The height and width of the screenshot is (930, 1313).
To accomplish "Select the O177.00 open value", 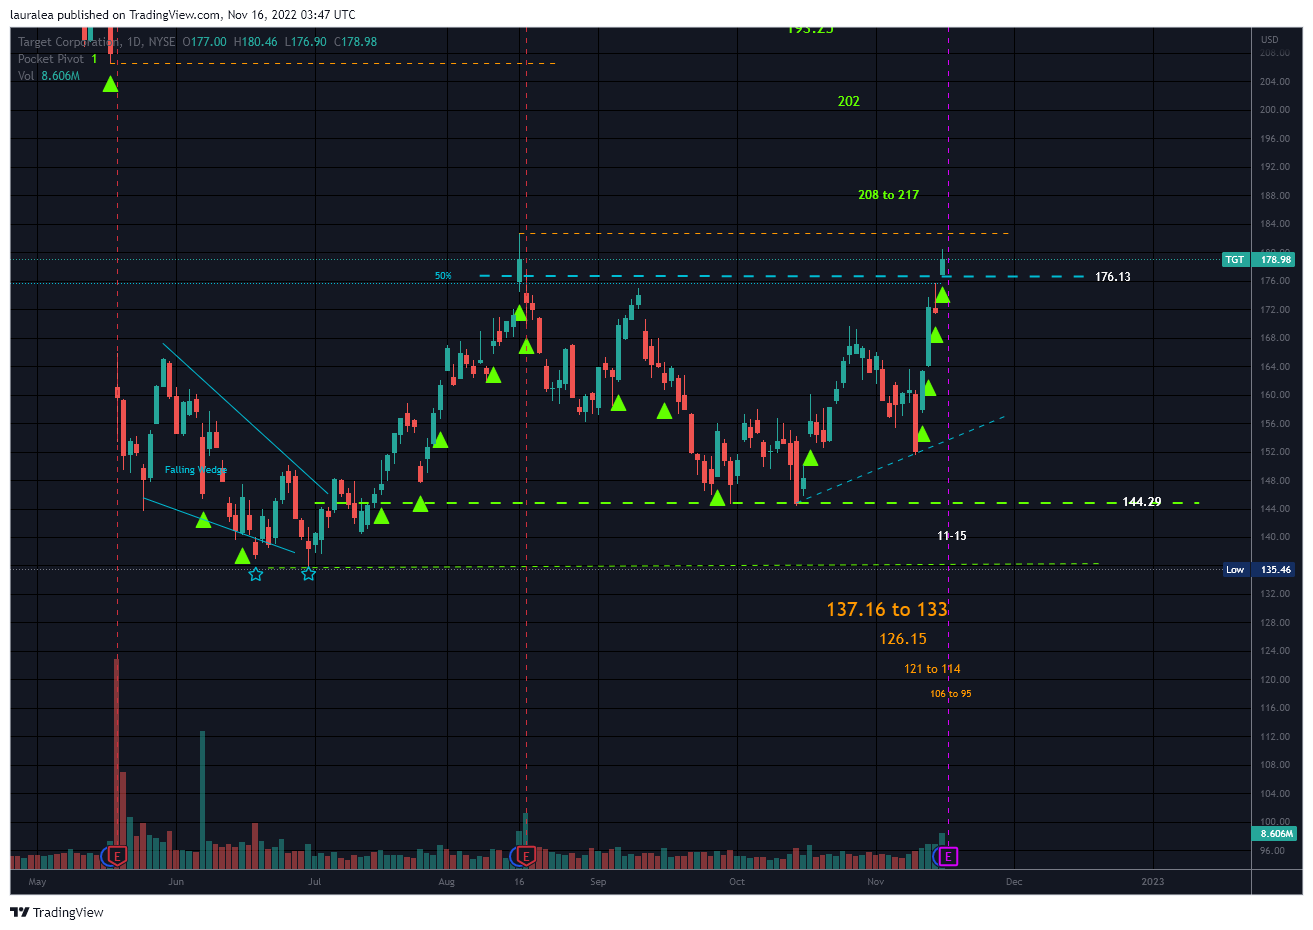I will (204, 42).
